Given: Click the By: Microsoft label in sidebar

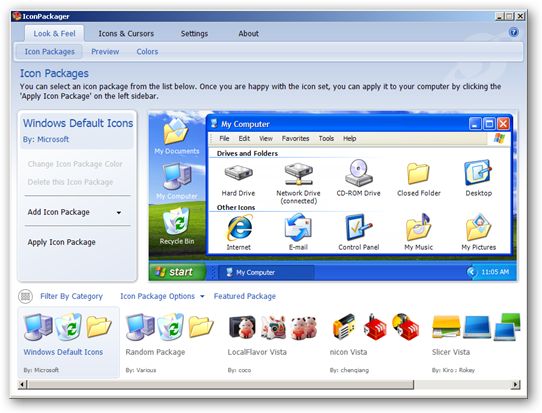Looking at the screenshot, I should click(46, 139).
